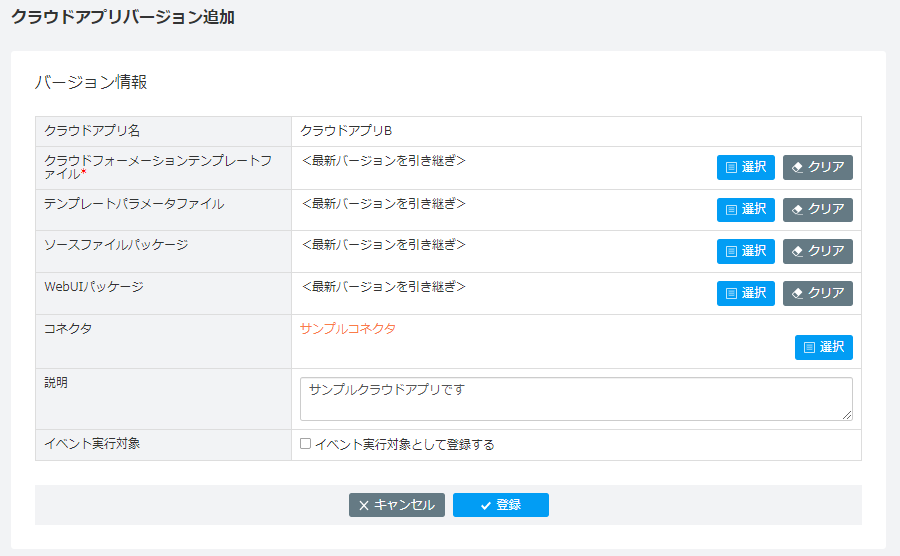
Task: Focus the 説明 text area
Action: tap(576, 399)
